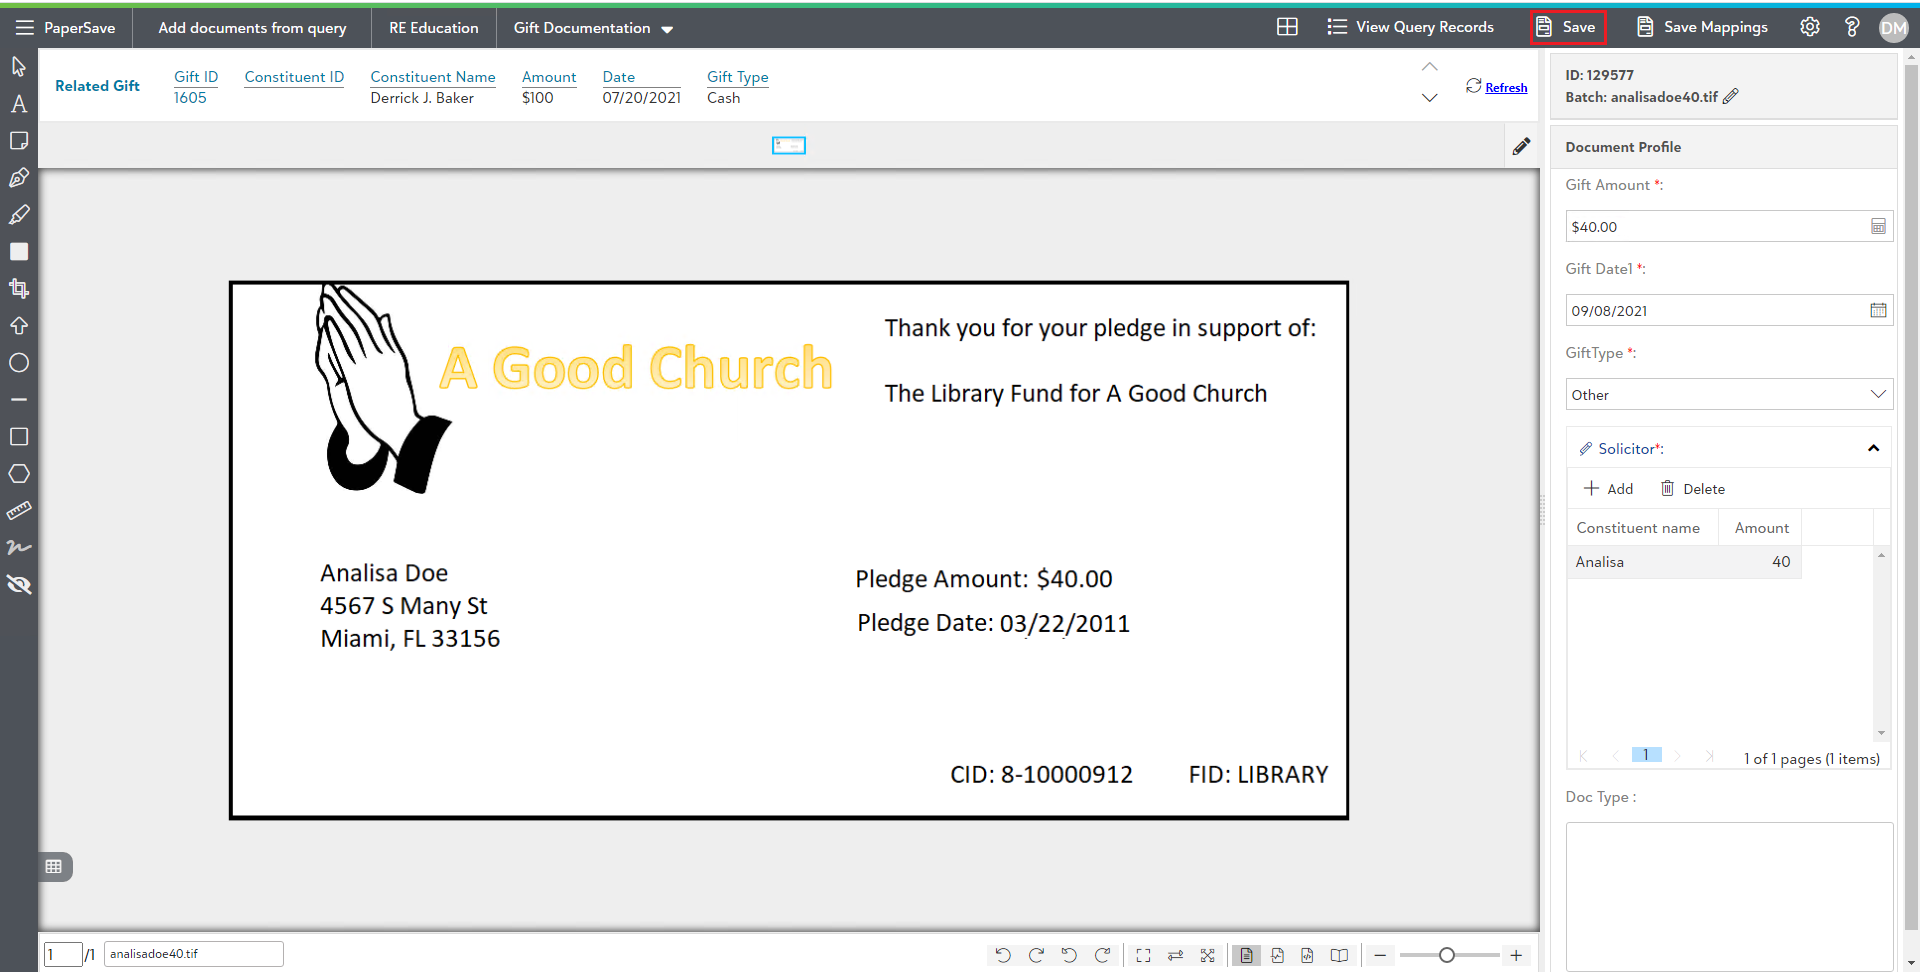The image size is (1920, 972).
Task: Open the settings gear icon
Action: pos(1810,27)
